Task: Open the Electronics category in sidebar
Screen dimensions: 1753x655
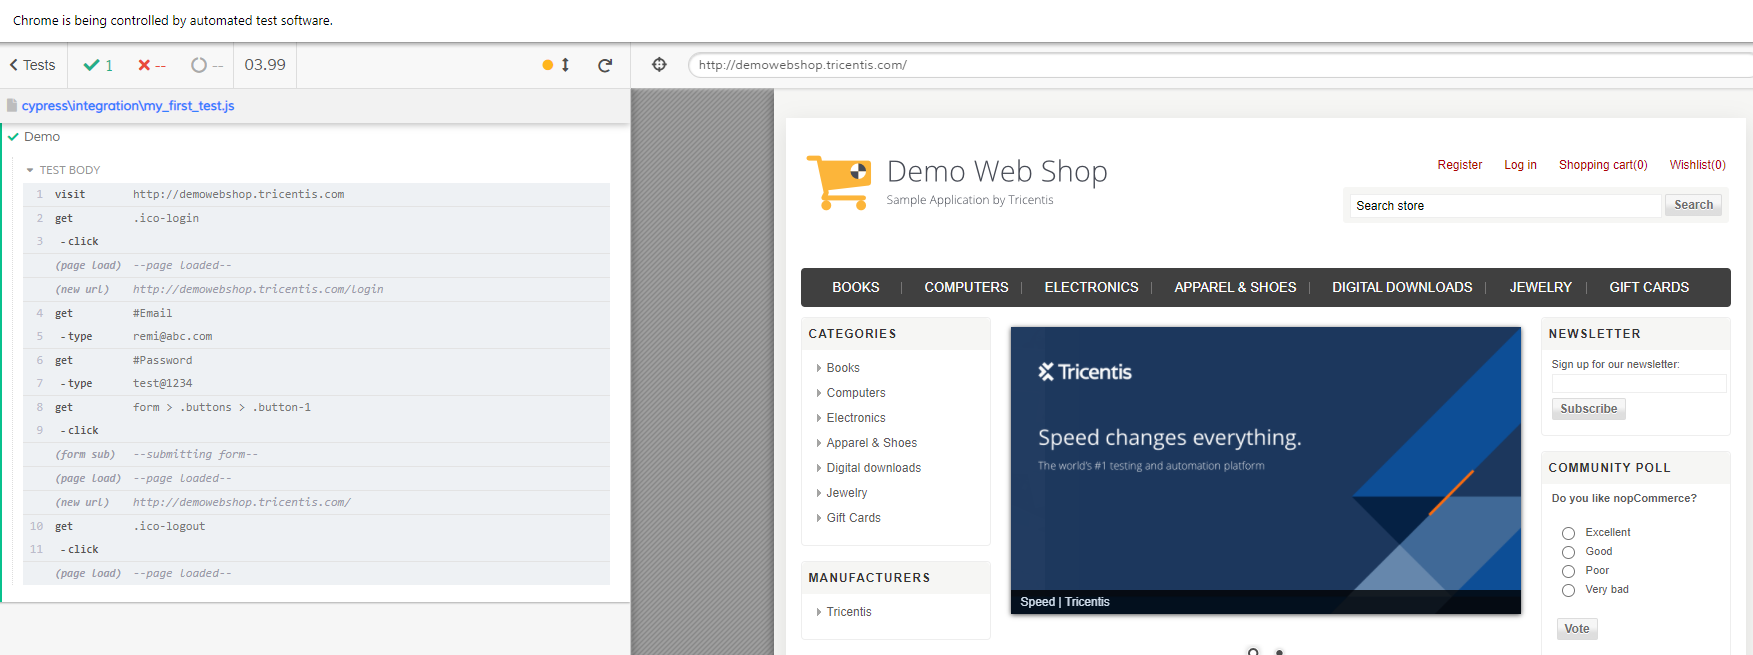Action: tap(856, 418)
